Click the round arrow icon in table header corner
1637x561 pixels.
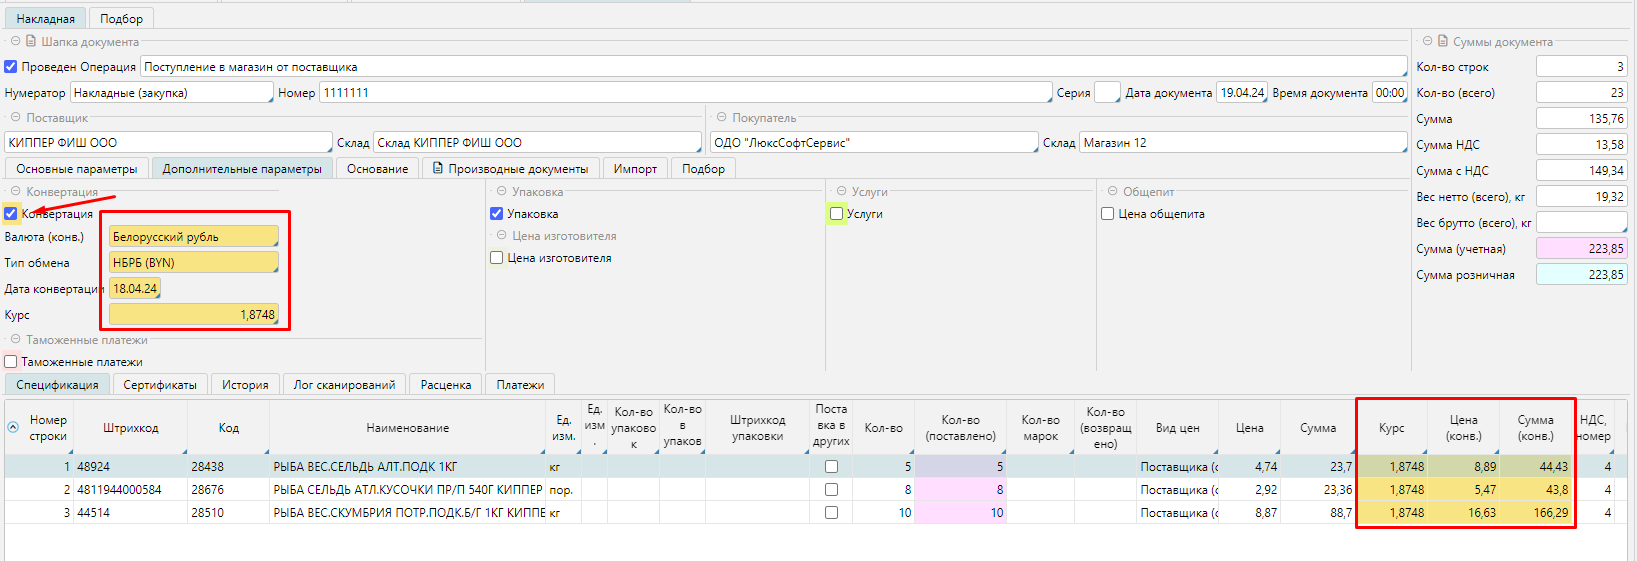click(x=13, y=427)
